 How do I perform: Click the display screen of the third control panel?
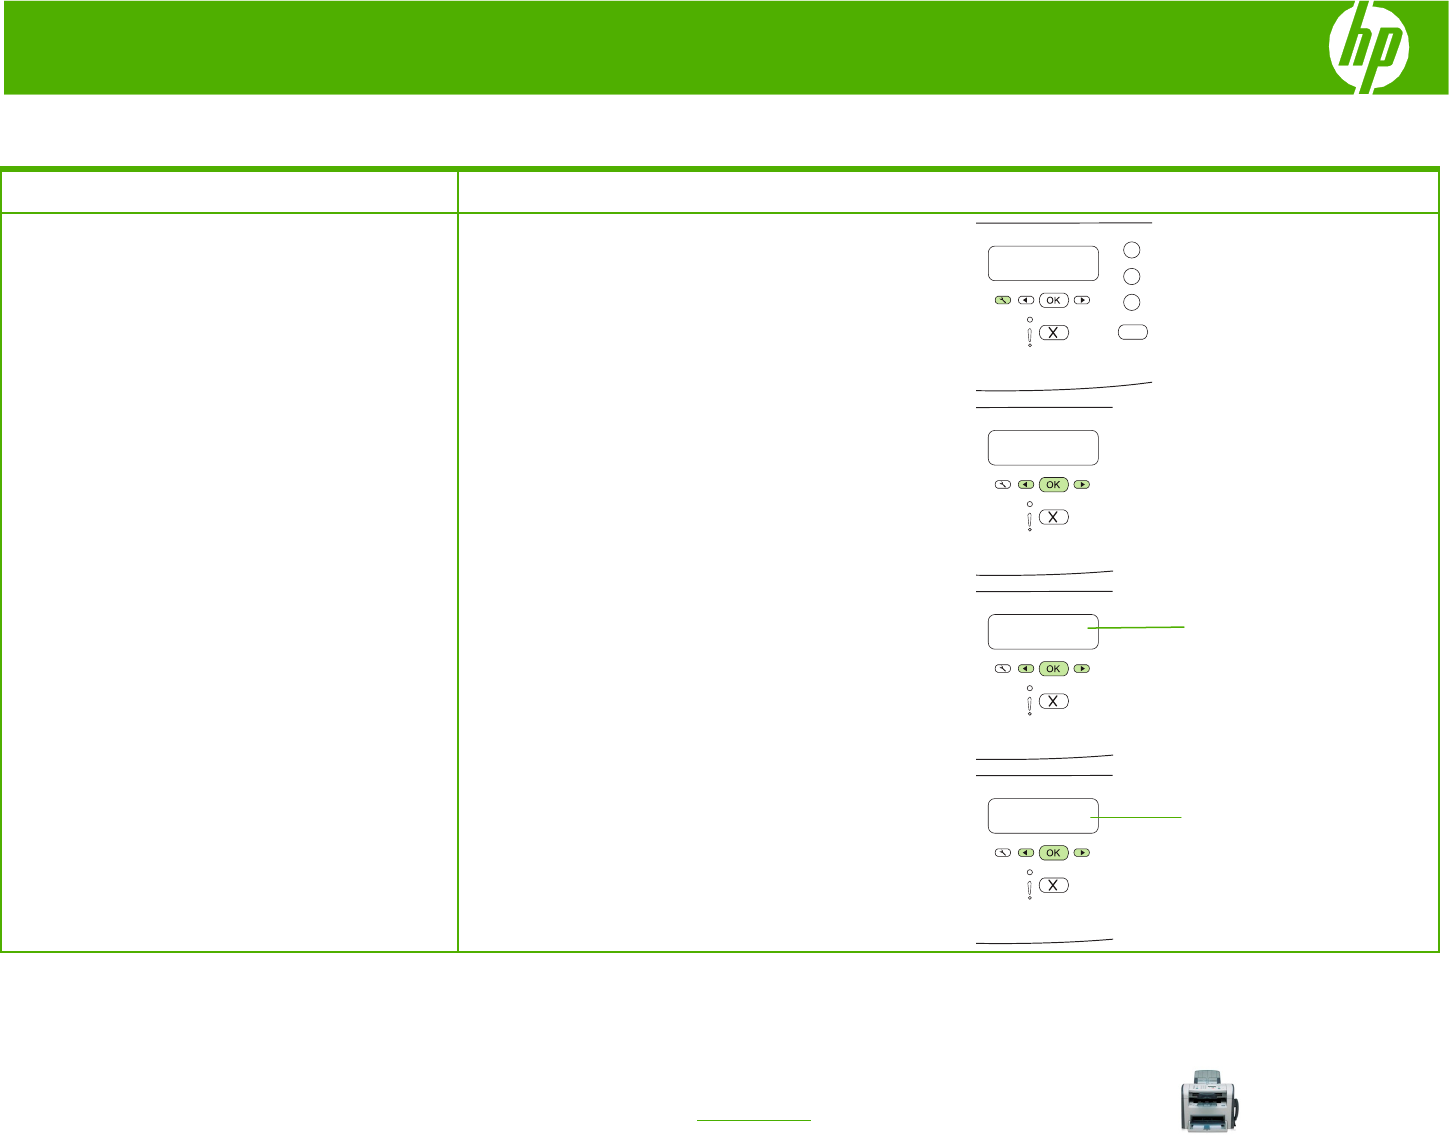point(1043,632)
